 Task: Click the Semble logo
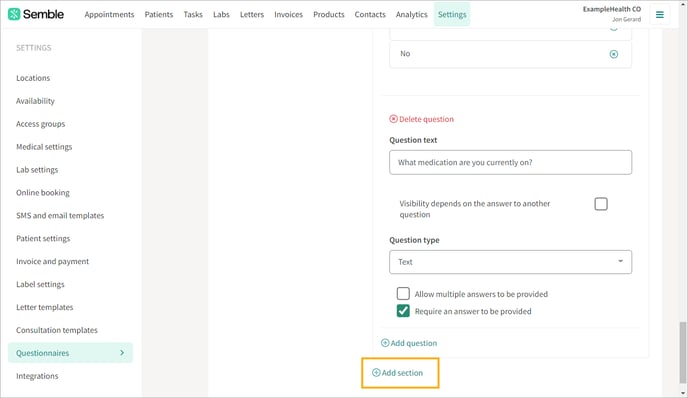[36, 14]
